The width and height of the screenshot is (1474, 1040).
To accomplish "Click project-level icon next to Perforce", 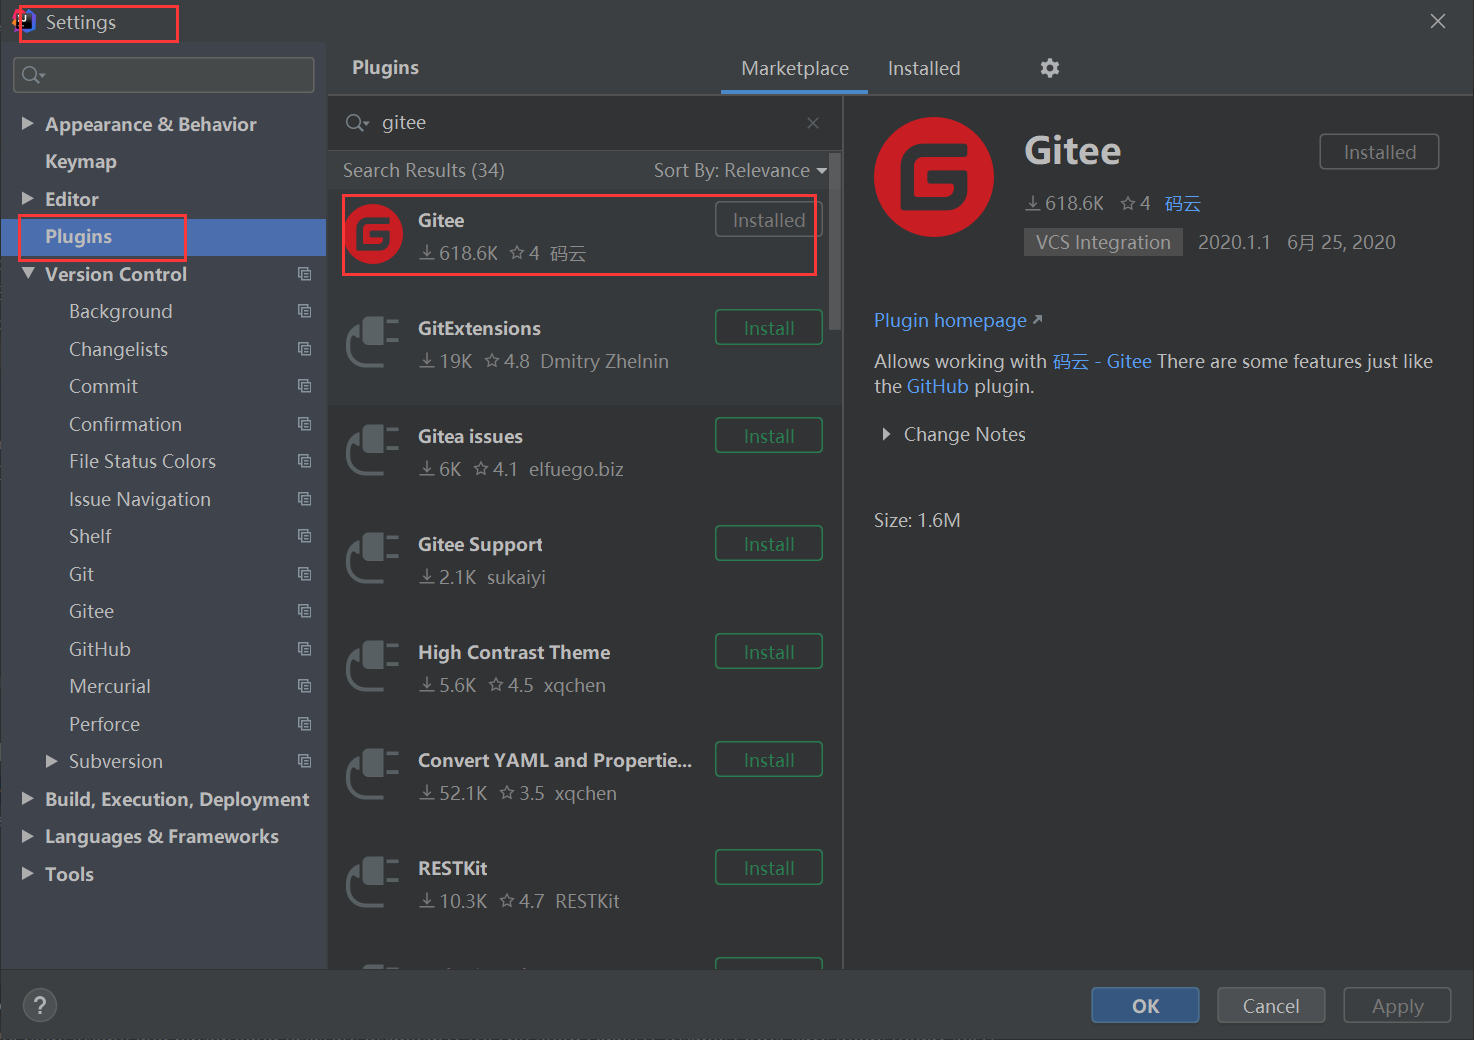I will [305, 724].
